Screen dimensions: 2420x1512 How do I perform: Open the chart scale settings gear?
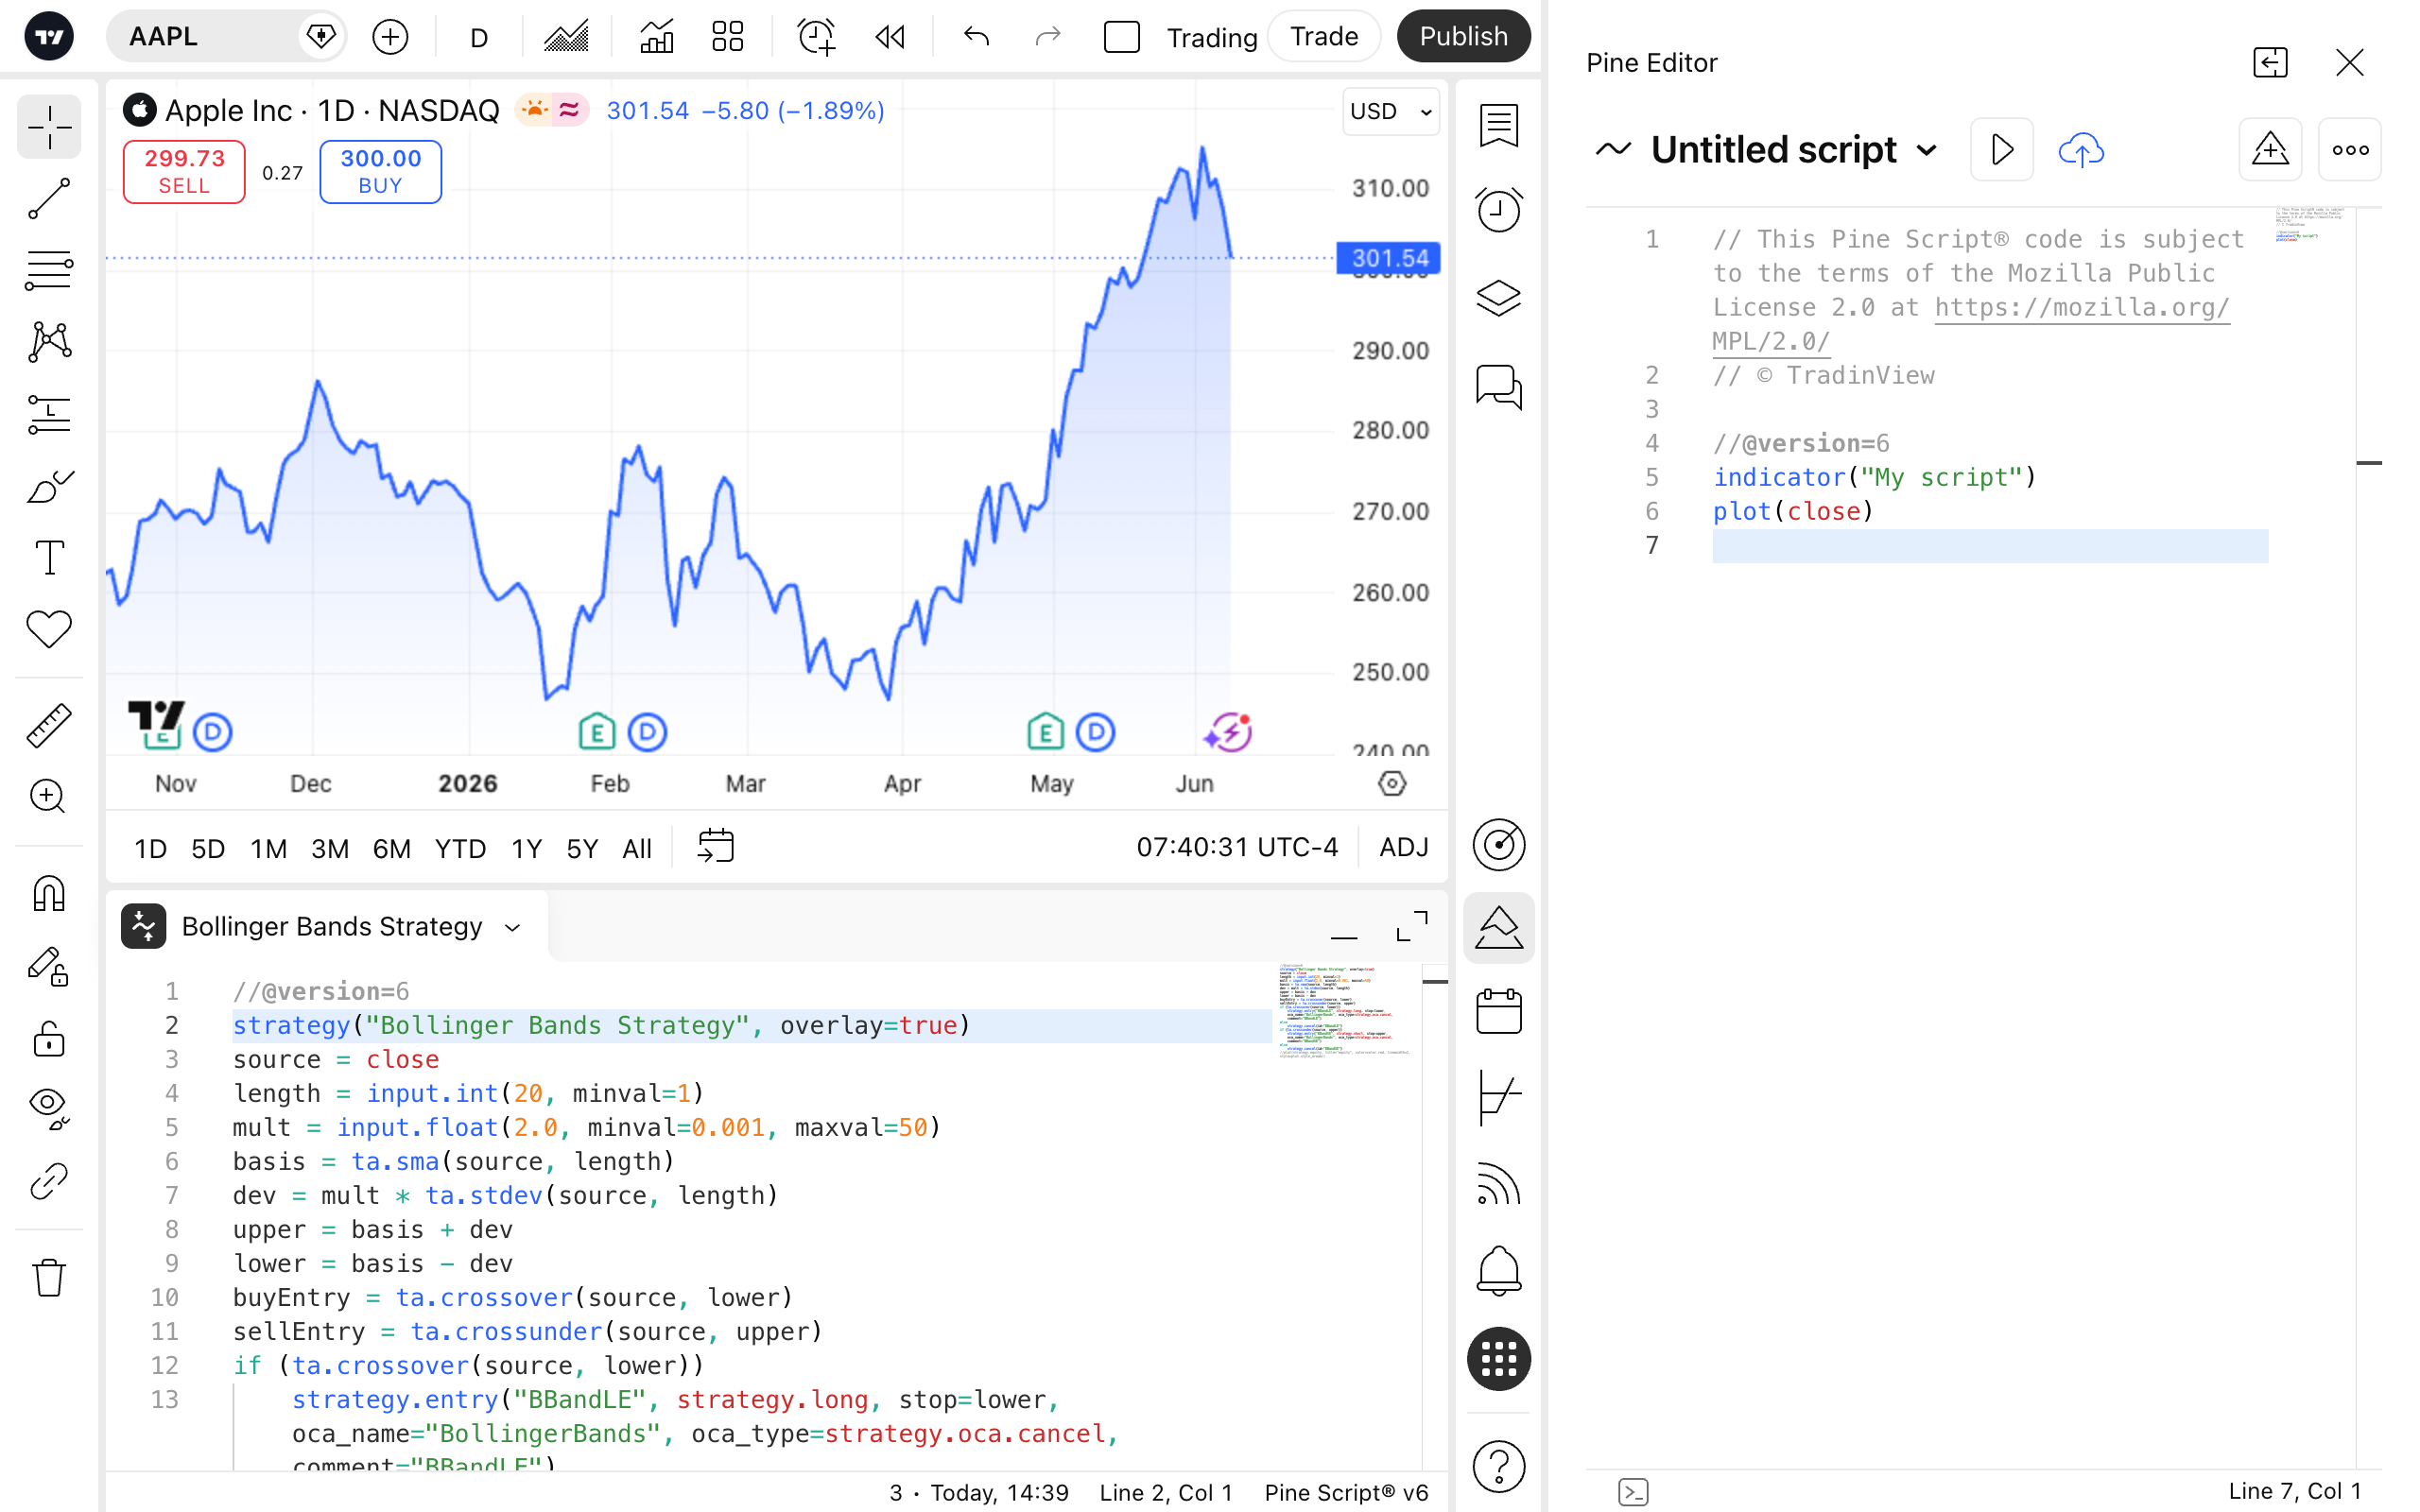point(1392,784)
